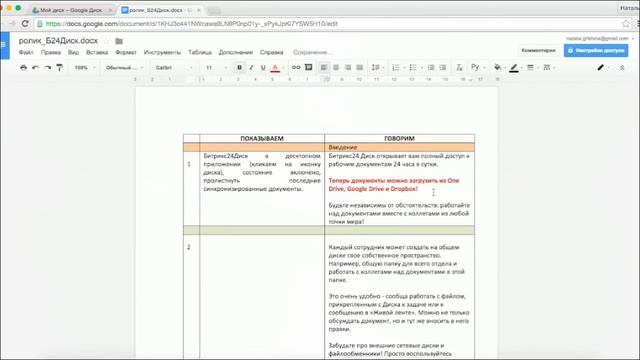Open the Справка menu

pyautogui.click(x=271, y=52)
